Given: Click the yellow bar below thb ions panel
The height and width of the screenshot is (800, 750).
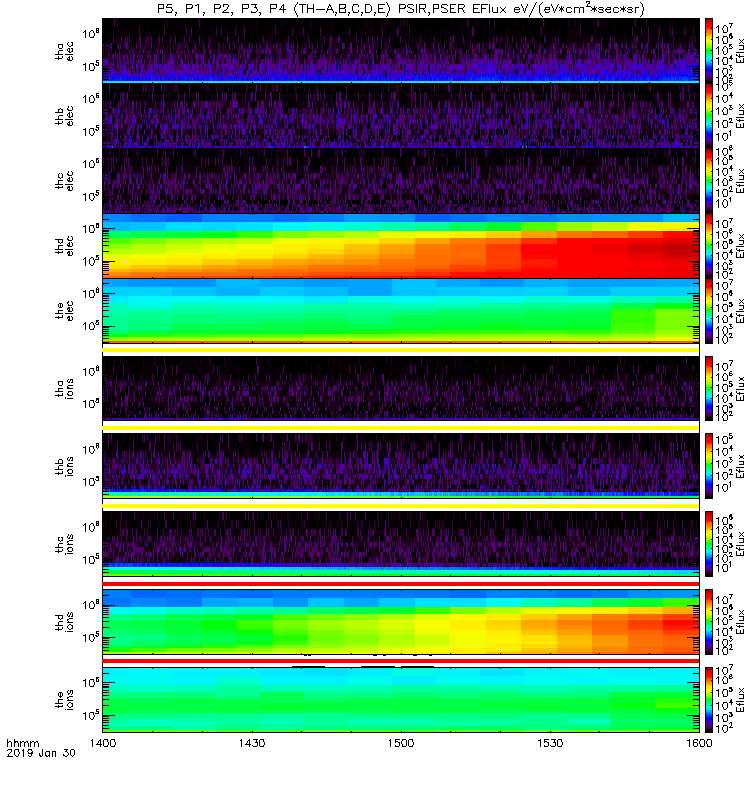Looking at the screenshot, I should [x=401, y=506].
